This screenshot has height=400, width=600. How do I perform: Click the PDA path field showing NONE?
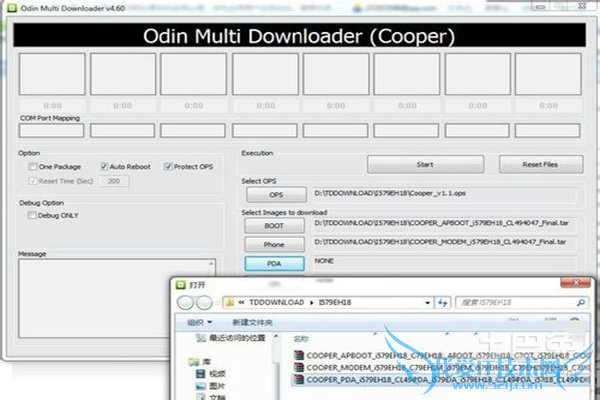[444, 263]
